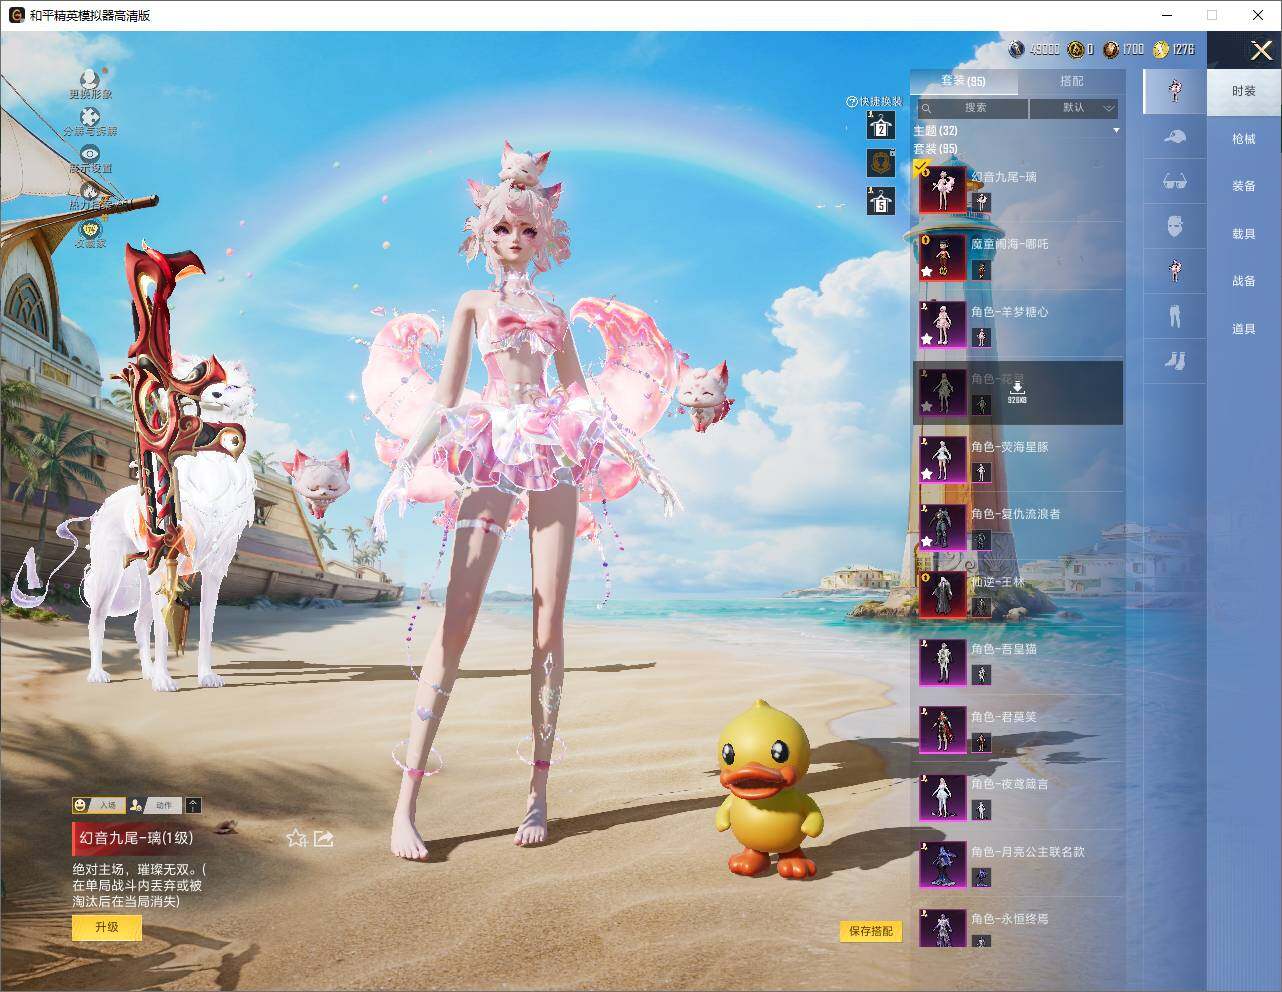The image size is (1282, 992).
Task: Select the hat category icon
Action: click(1175, 137)
